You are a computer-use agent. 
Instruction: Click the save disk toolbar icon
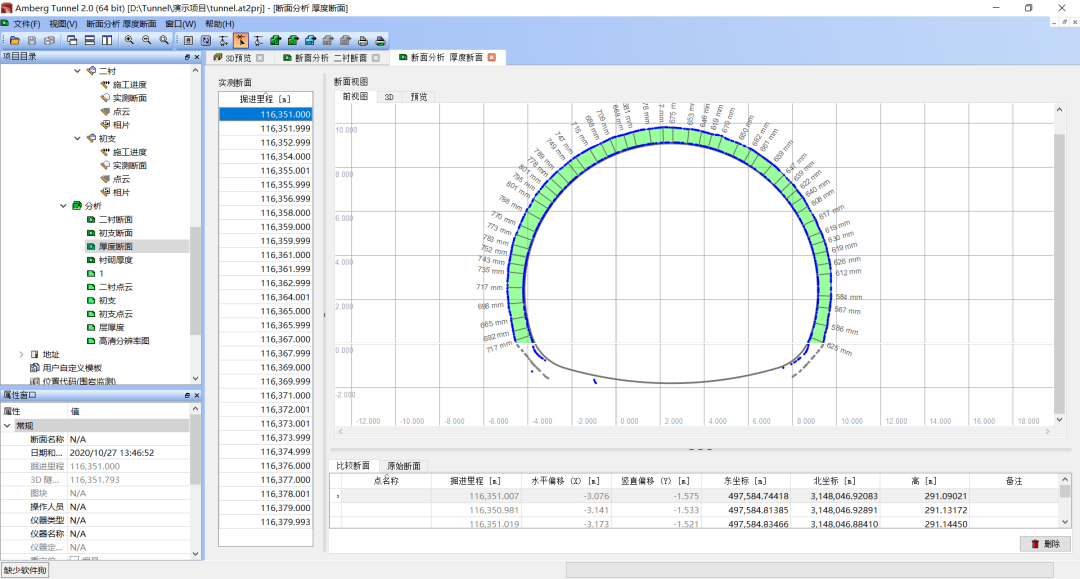coord(32,41)
